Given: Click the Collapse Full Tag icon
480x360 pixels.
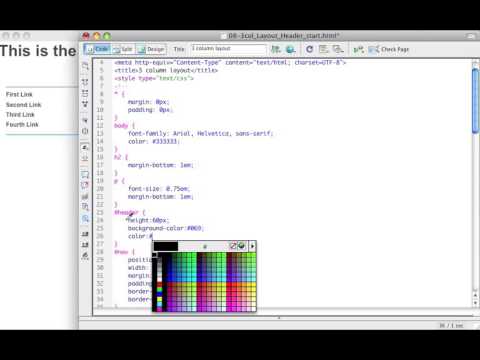Looking at the screenshot, I should [x=85, y=82].
